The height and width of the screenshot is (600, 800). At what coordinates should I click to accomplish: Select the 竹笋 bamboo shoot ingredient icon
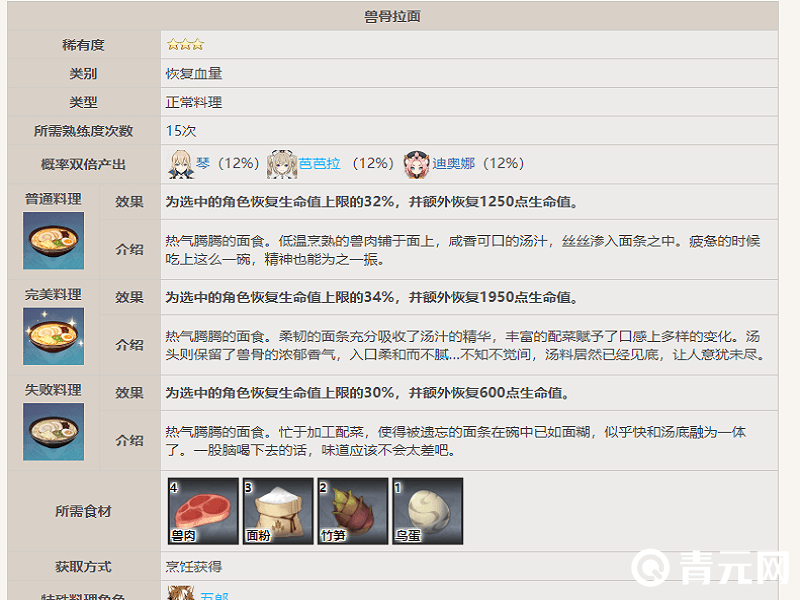[353, 511]
